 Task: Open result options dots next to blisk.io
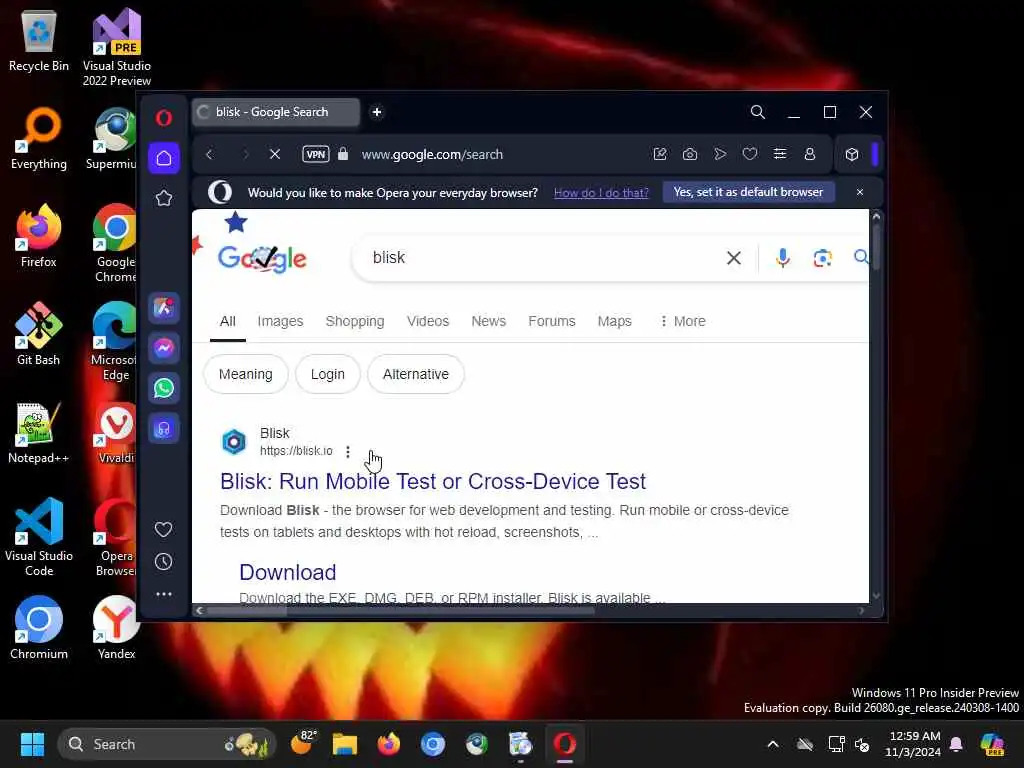tap(347, 451)
